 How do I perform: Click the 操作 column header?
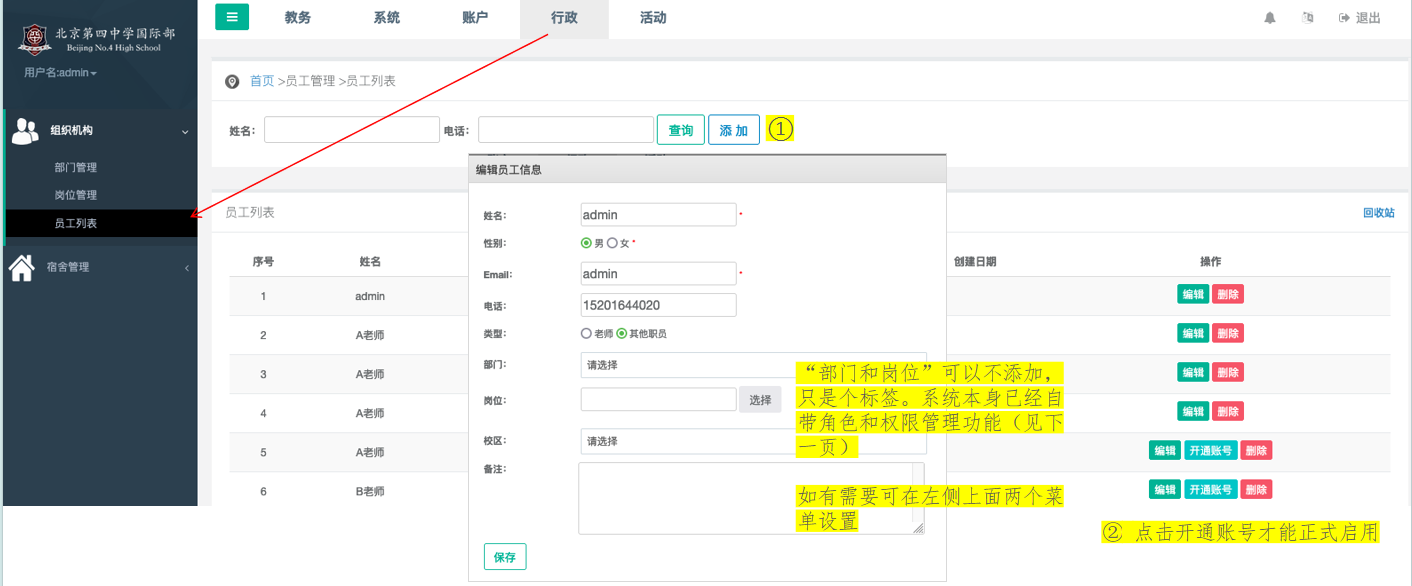point(1210,261)
